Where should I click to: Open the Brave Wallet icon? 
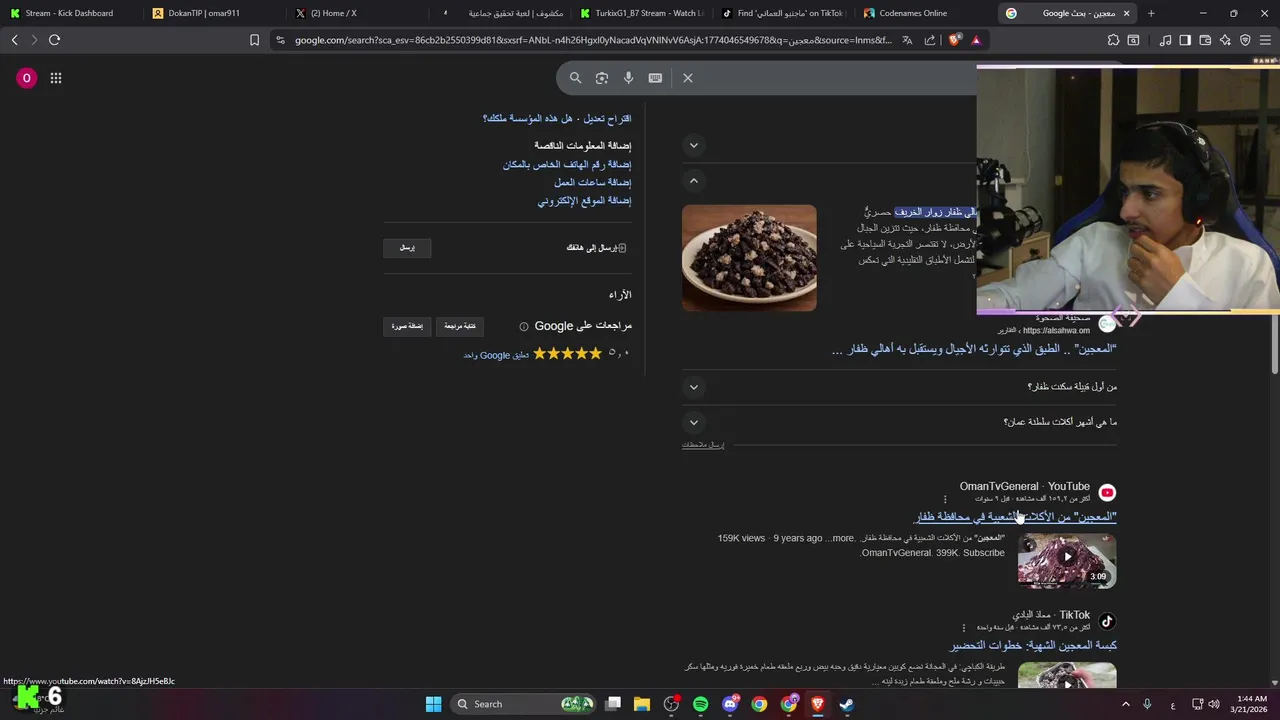tap(1205, 40)
